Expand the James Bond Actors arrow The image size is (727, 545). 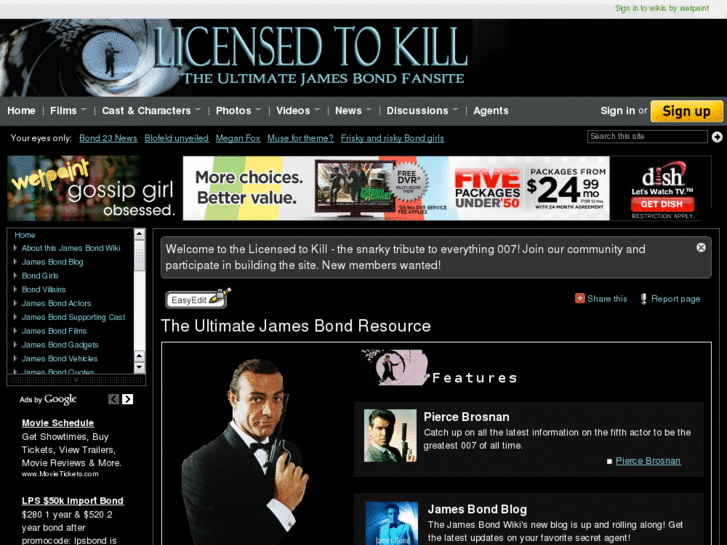click(15, 303)
